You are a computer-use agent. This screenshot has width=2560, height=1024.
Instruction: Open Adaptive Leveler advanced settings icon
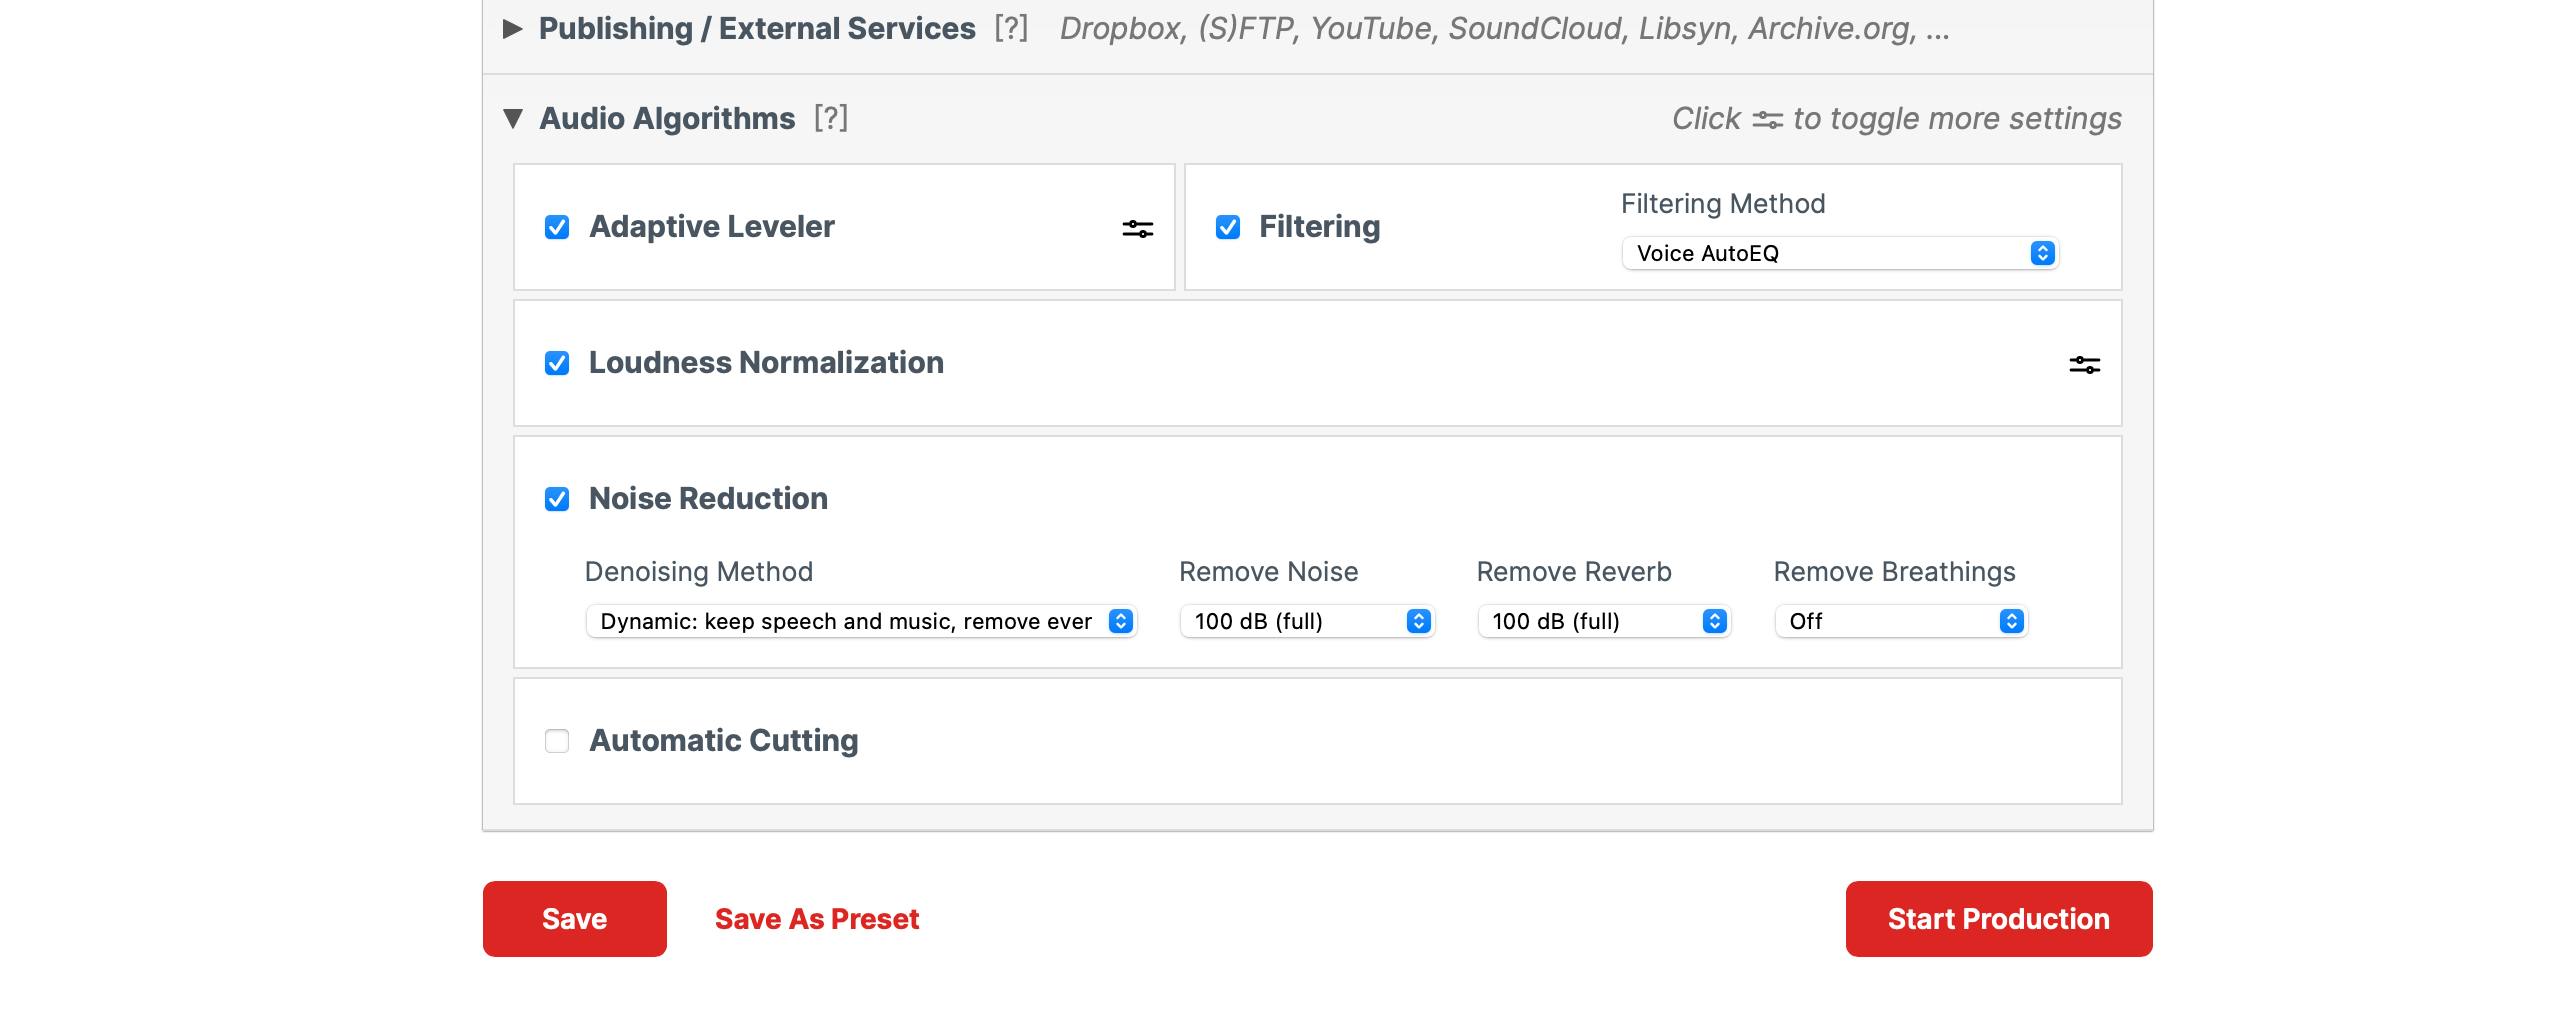click(1137, 228)
